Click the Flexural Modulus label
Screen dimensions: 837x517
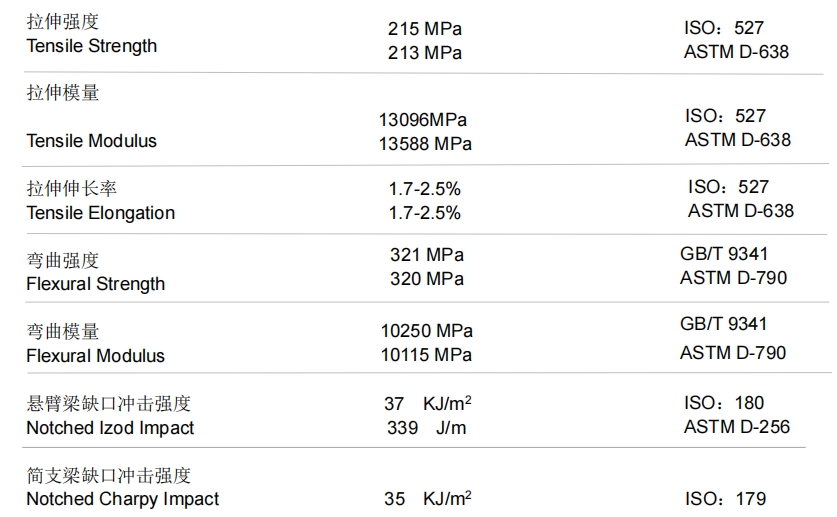[x=95, y=356]
